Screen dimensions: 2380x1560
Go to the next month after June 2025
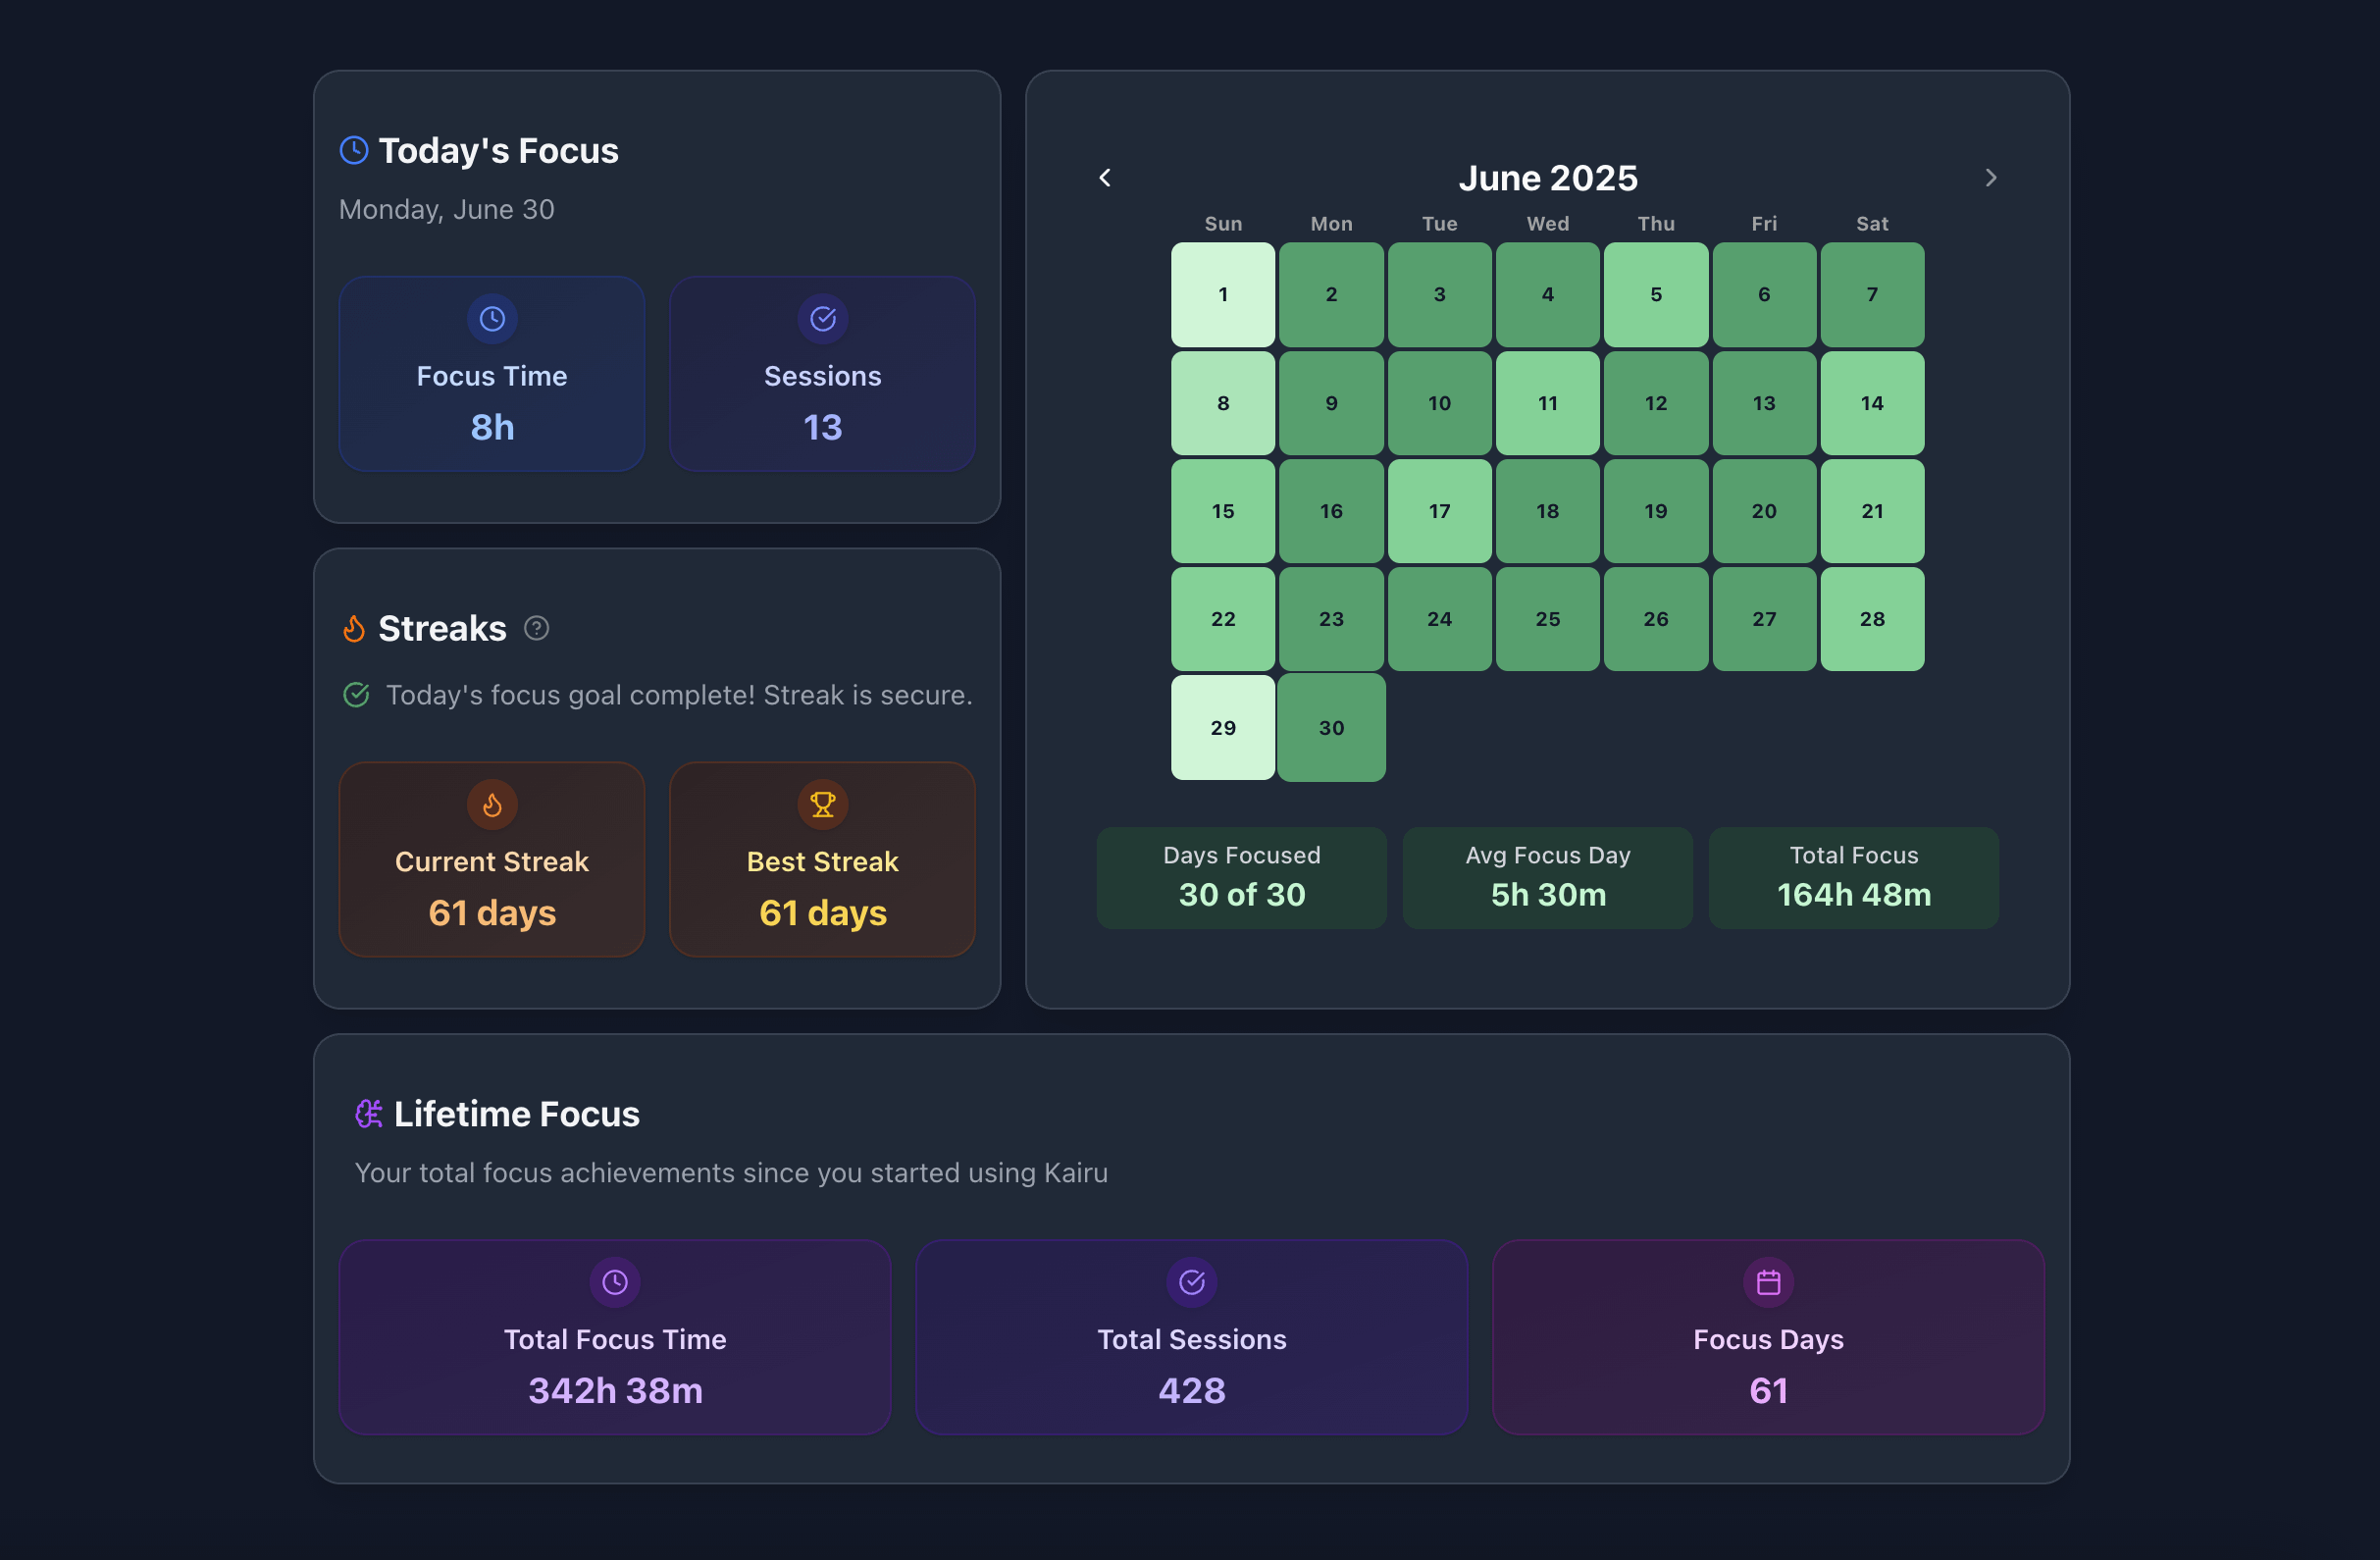1990,178
